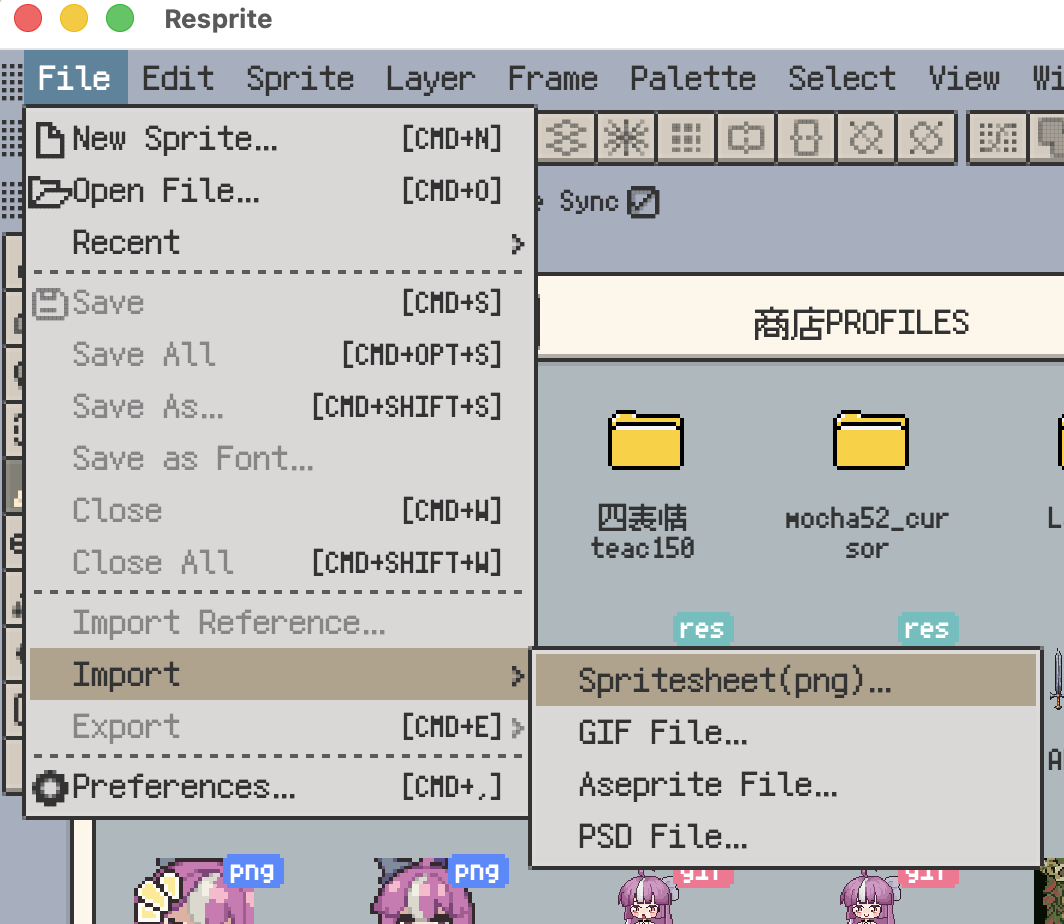The width and height of the screenshot is (1064, 924).
Task: Click the res badge under mocha52_cursor
Action: point(928,628)
